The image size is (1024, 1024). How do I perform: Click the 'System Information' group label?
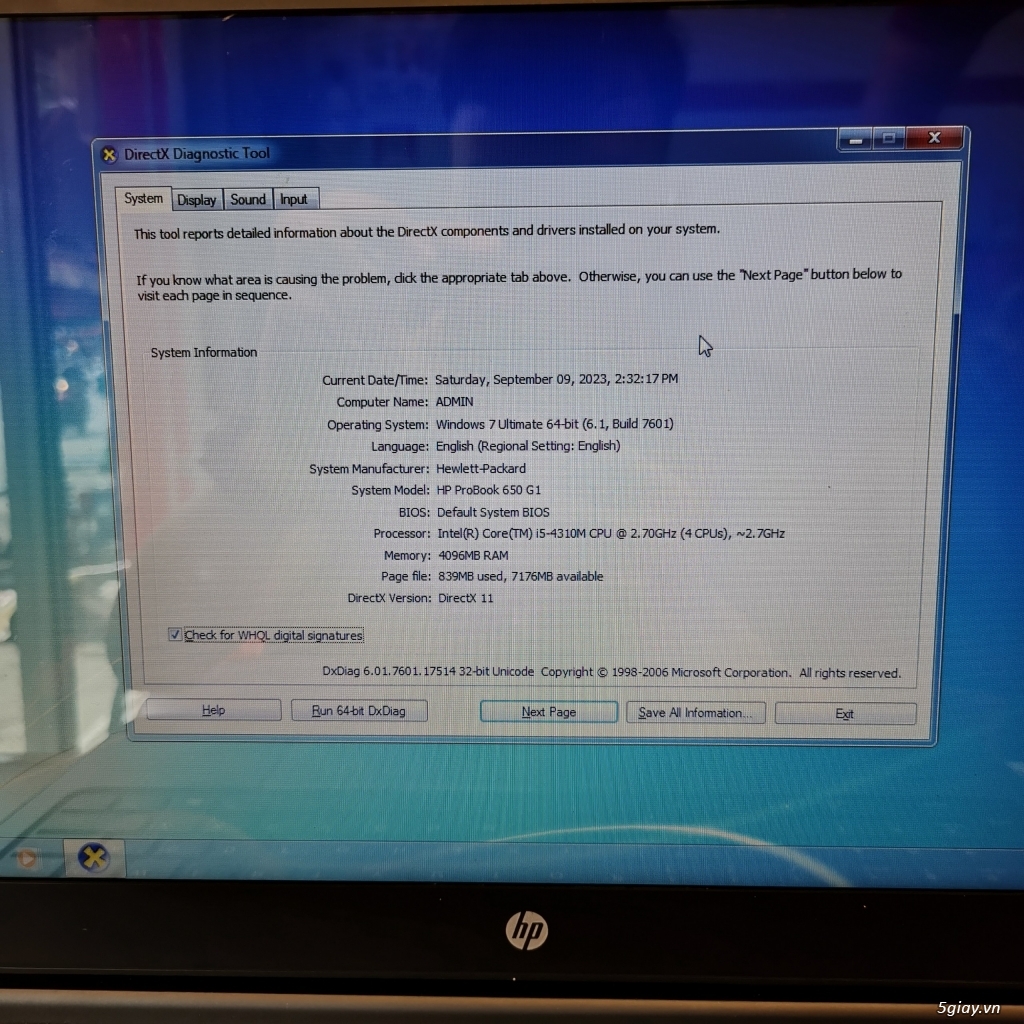(x=204, y=353)
